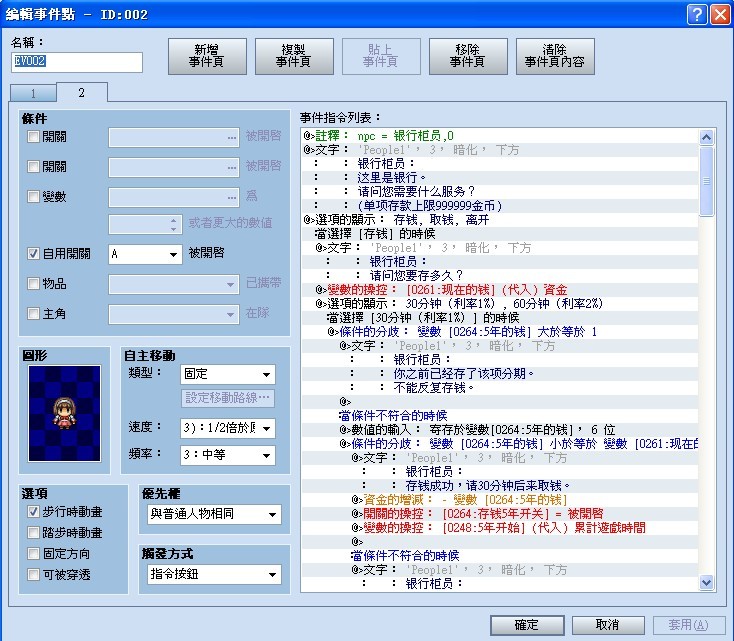This screenshot has width=734, height=641.
Task: Click the 套用 apply button
Action: tap(689, 625)
